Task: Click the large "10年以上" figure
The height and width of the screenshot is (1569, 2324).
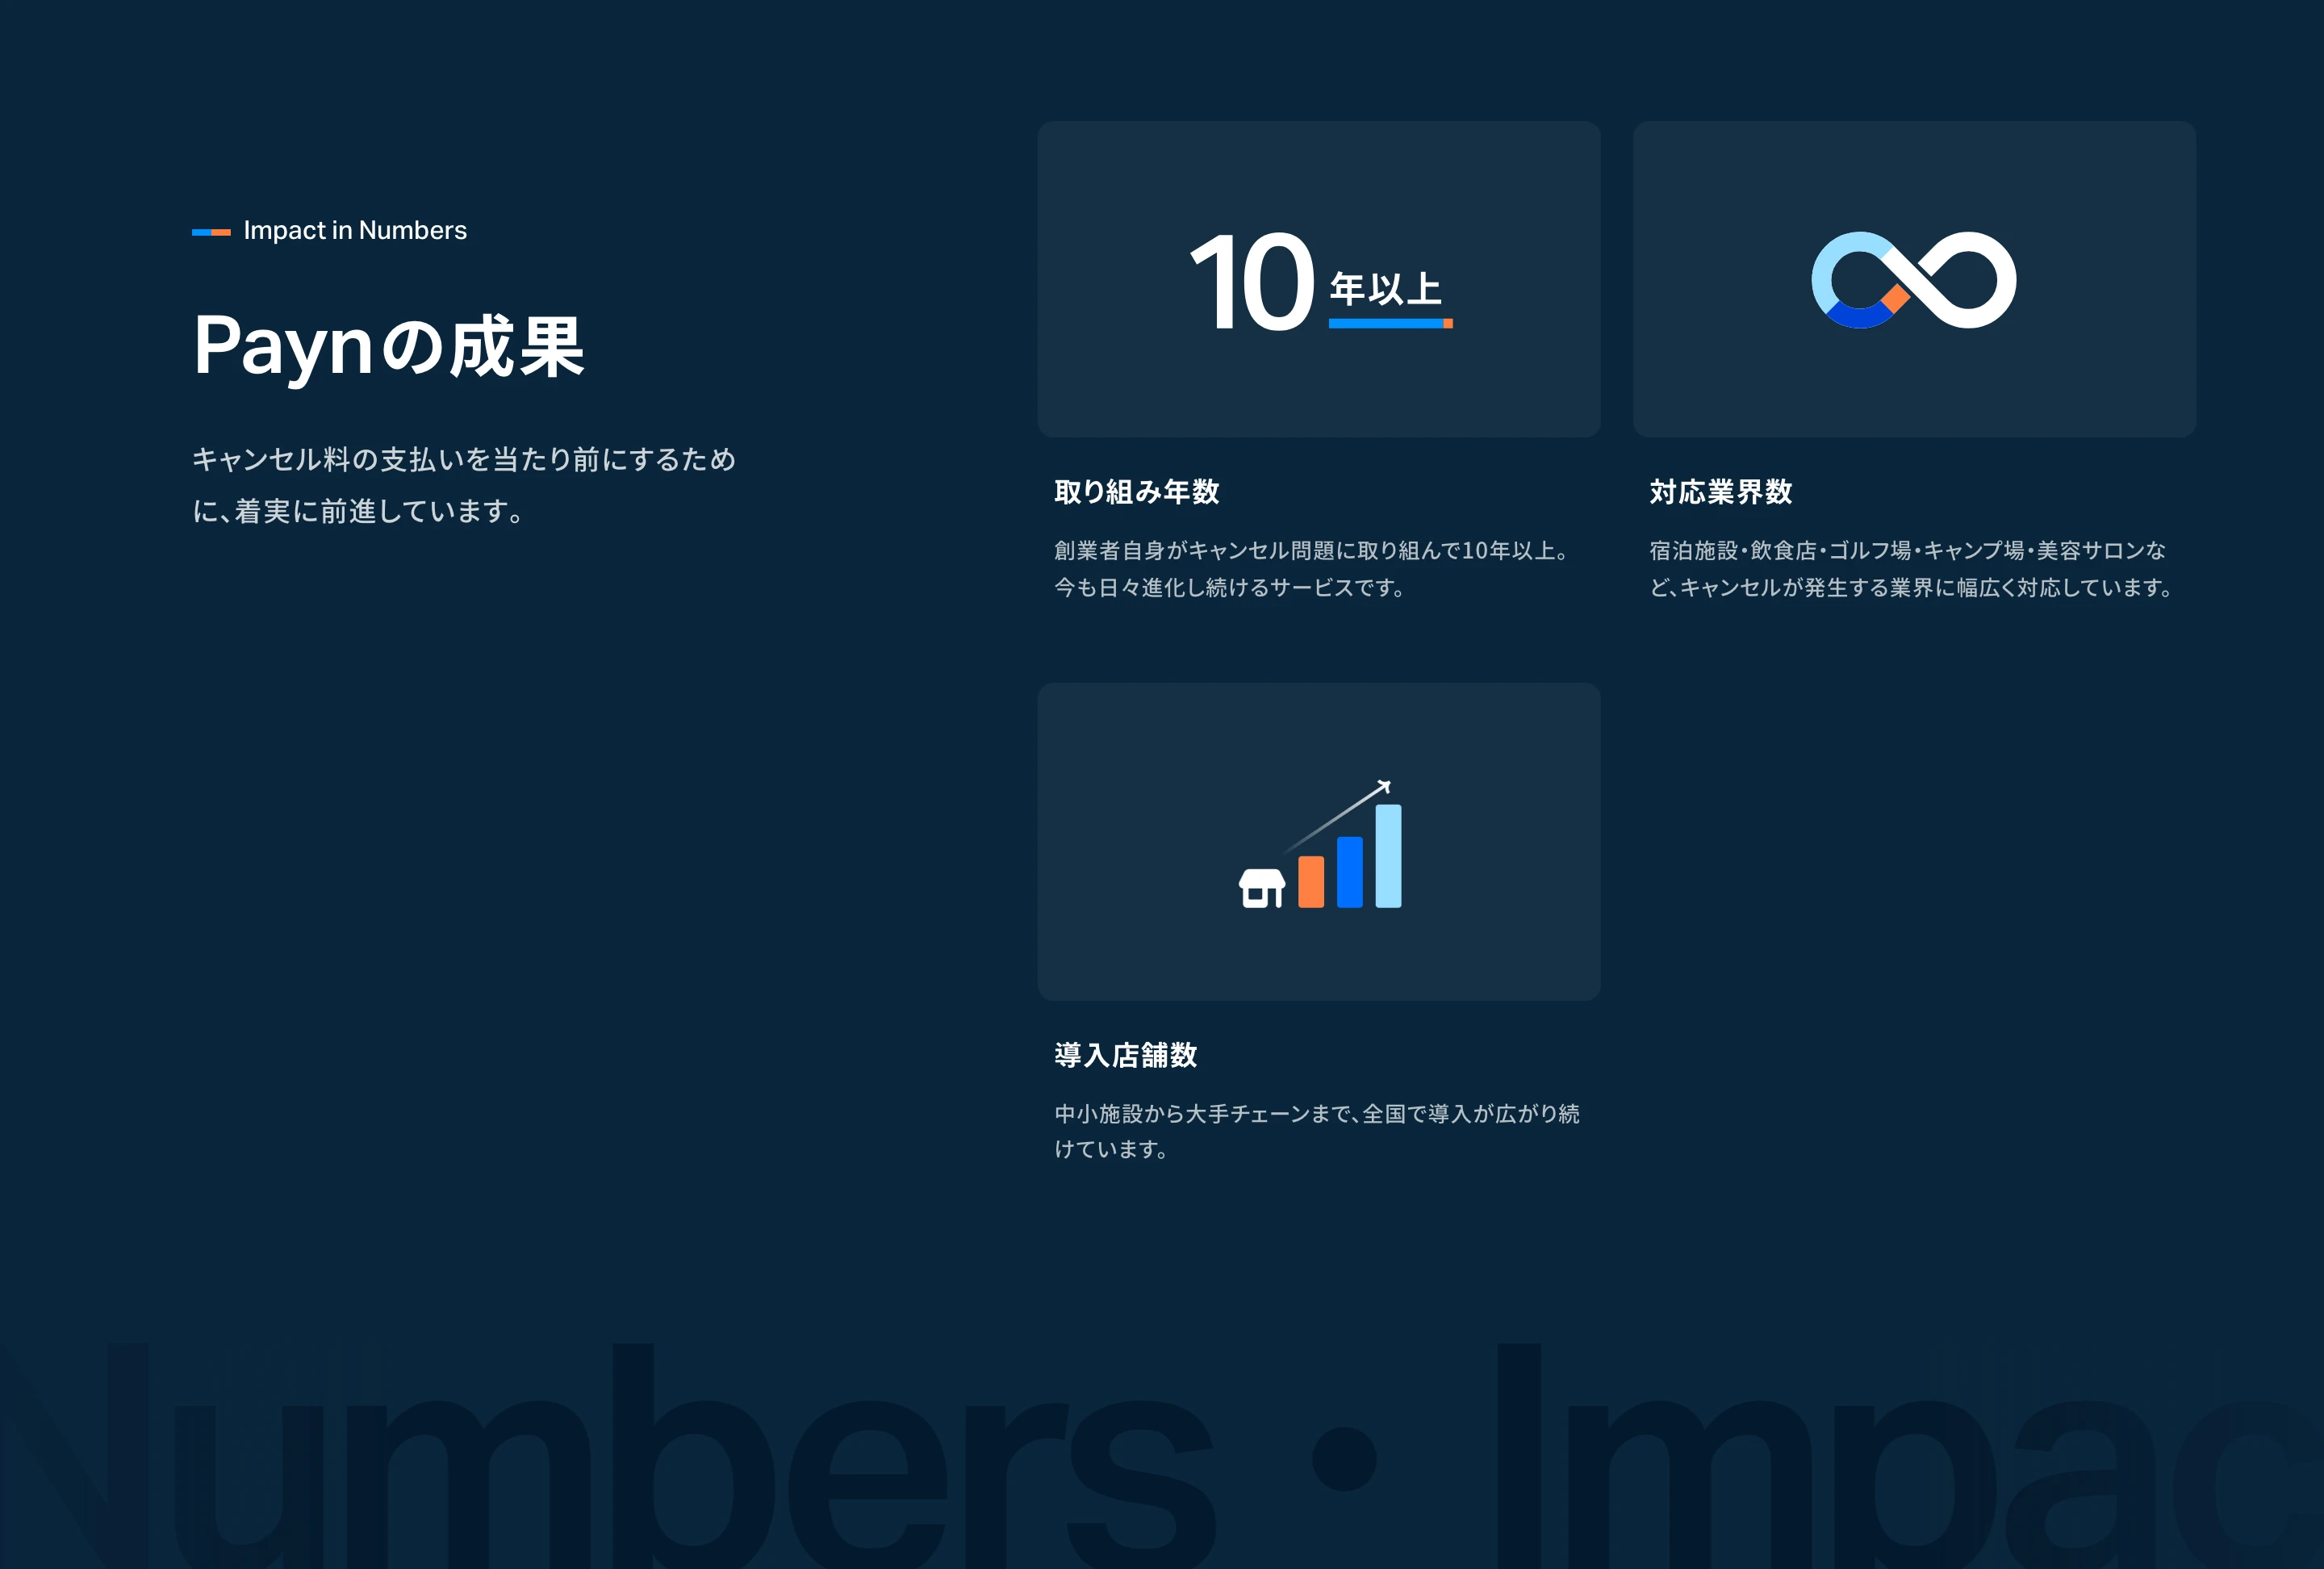Action: (1320, 280)
